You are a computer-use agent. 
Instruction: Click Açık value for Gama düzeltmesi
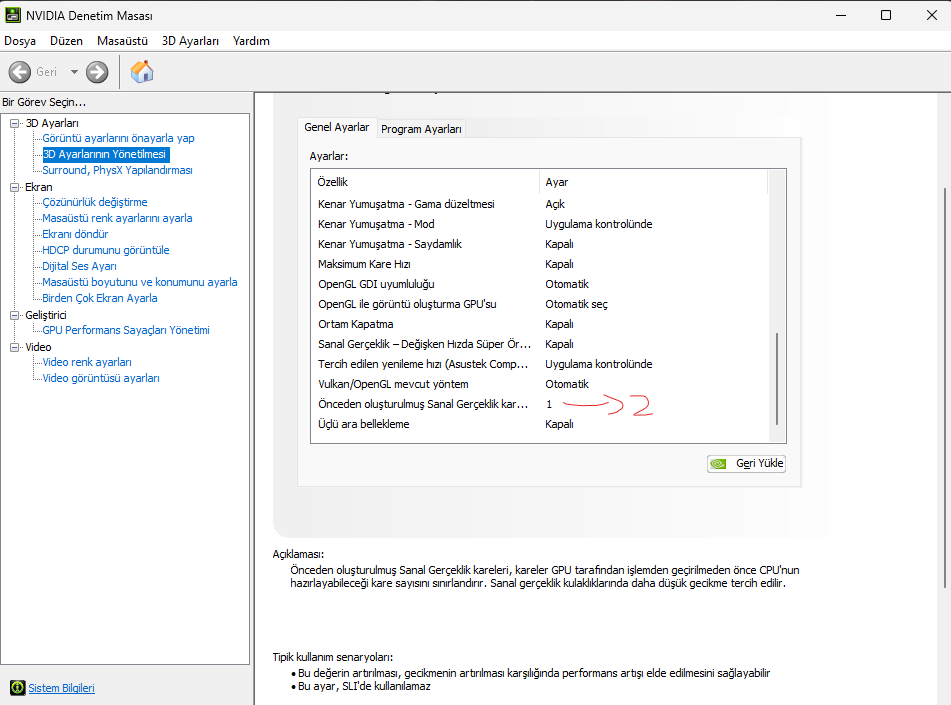pyautogui.click(x=555, y=204)
